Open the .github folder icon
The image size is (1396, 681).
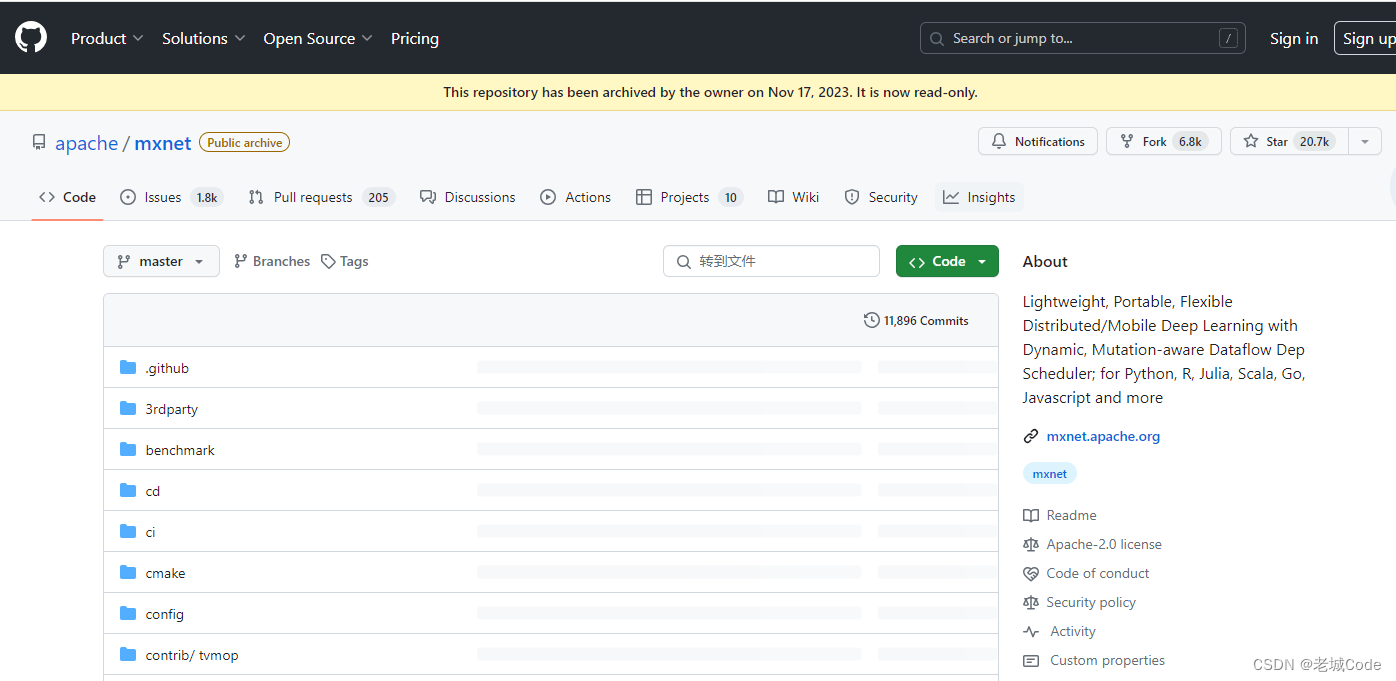coord(128,367)
